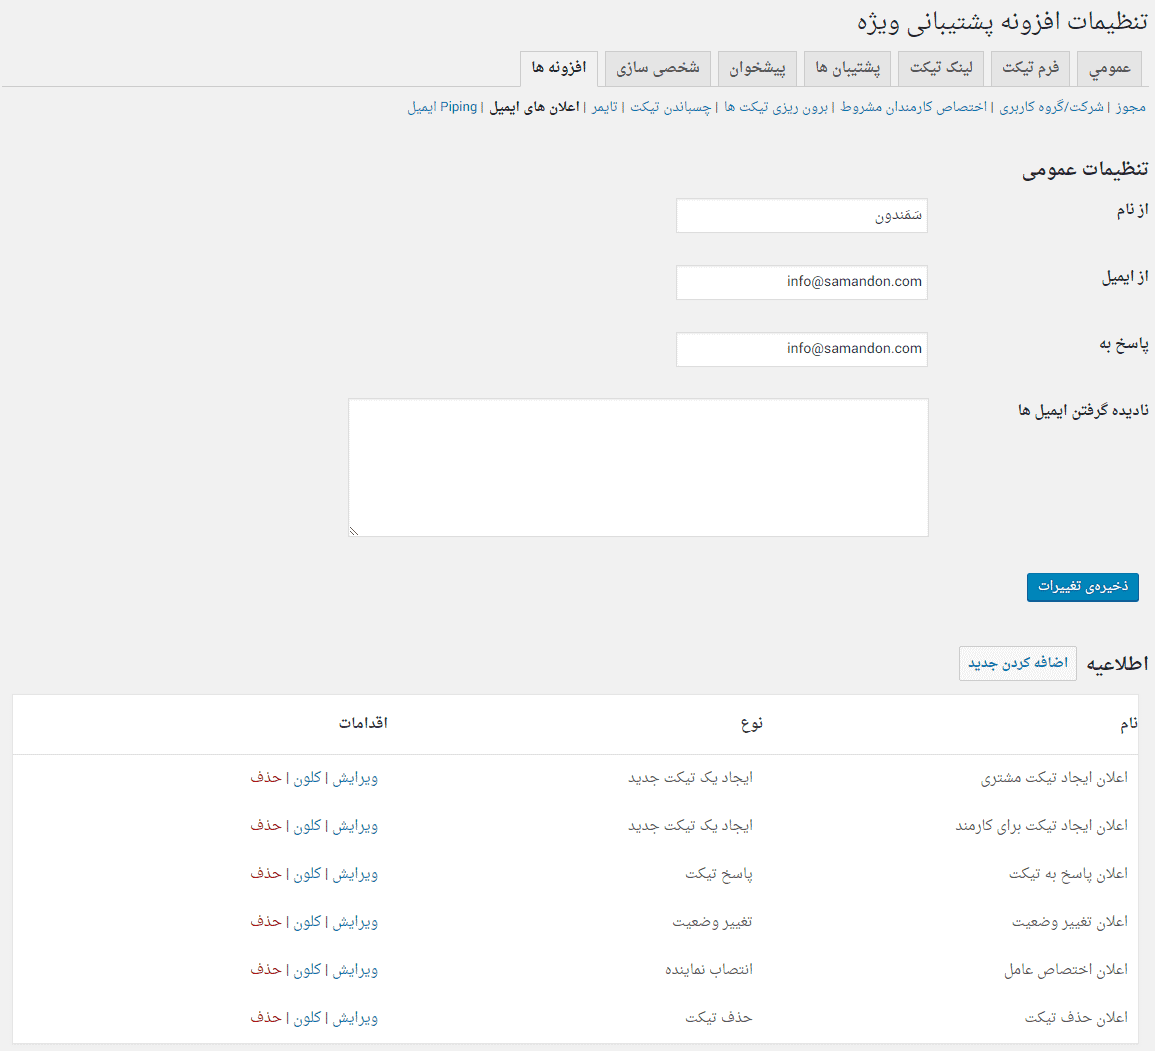The image size is (1155, 1051).
Task: Open the مجوز sub-section link
Action: 1131,107
